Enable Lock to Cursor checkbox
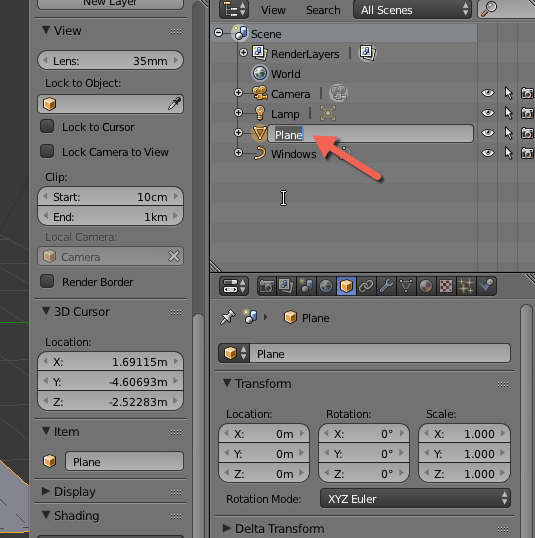The image size is (535, 538). (47, 126)
